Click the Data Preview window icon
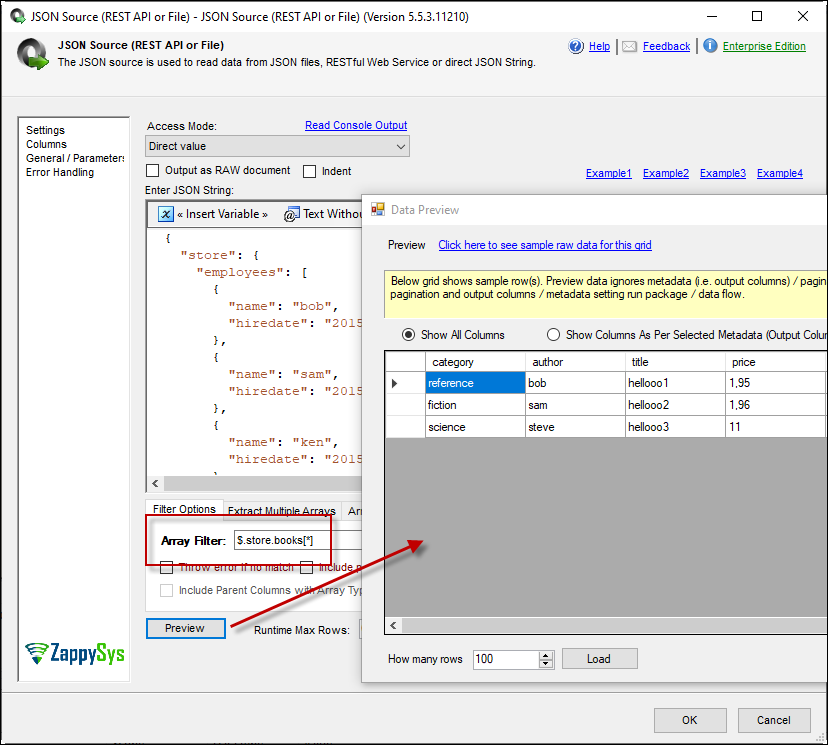Screen dimensions: 828x745 point(378,210)
